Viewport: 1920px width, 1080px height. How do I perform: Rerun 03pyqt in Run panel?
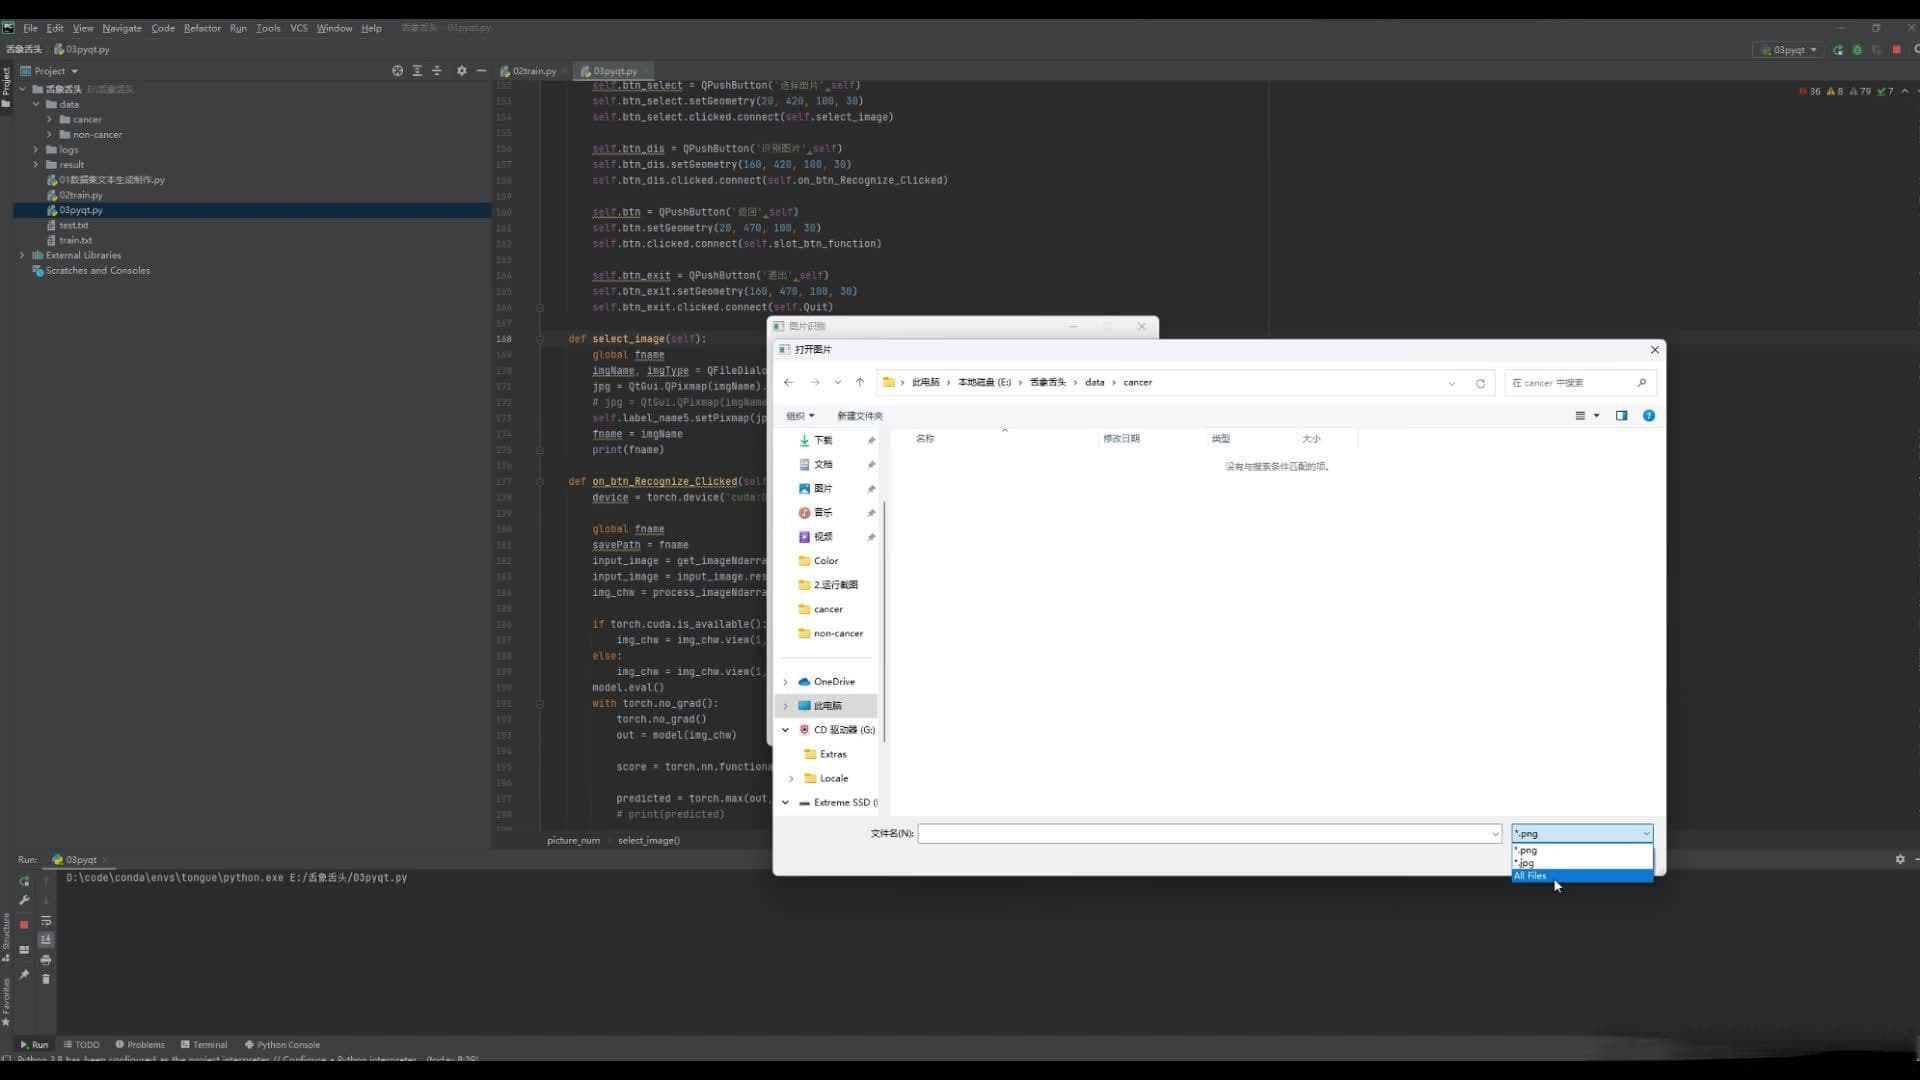click(24, 881)
